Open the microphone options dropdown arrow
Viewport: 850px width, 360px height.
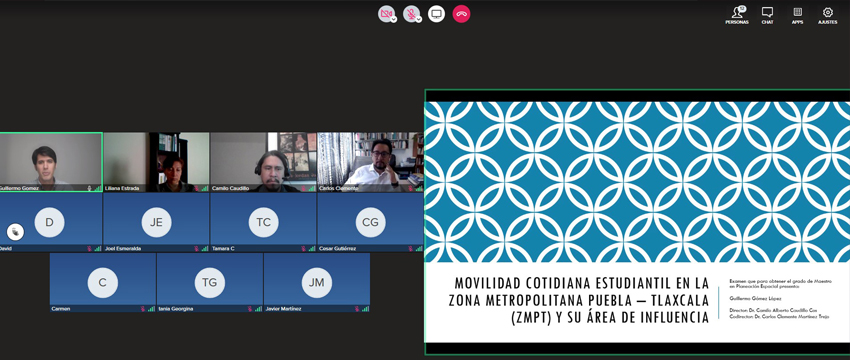[419, 19]
